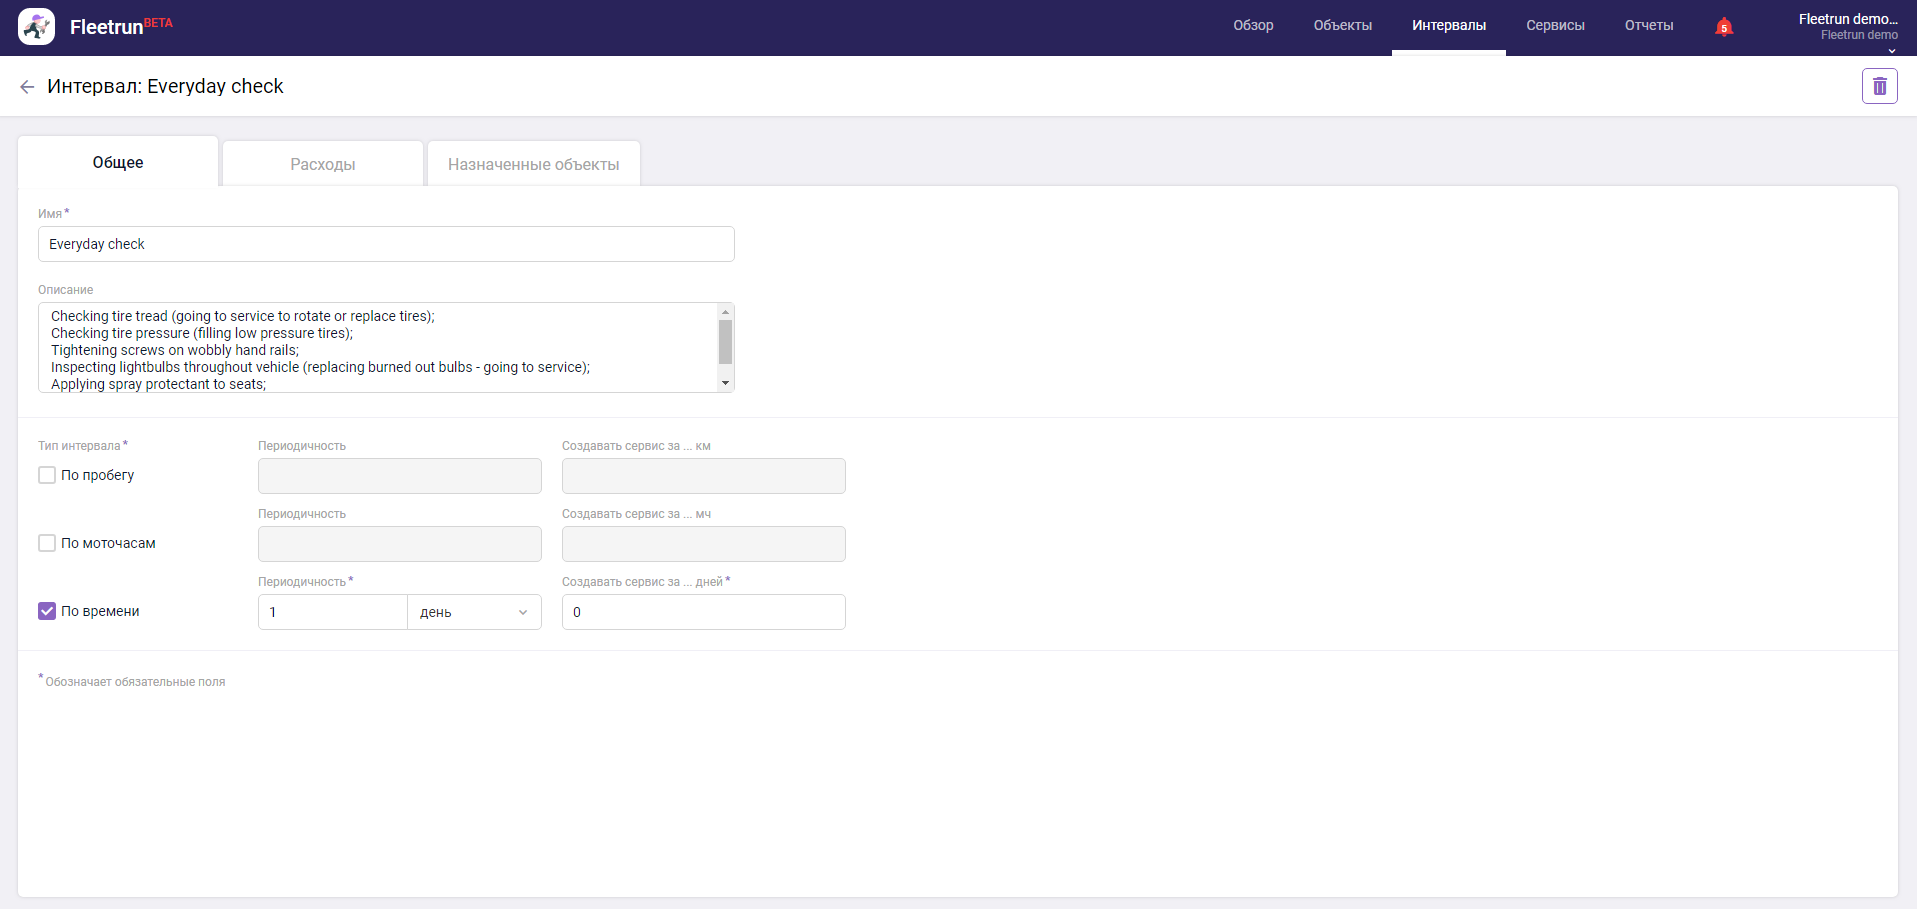Click the Имя input field

coord(386,244)
